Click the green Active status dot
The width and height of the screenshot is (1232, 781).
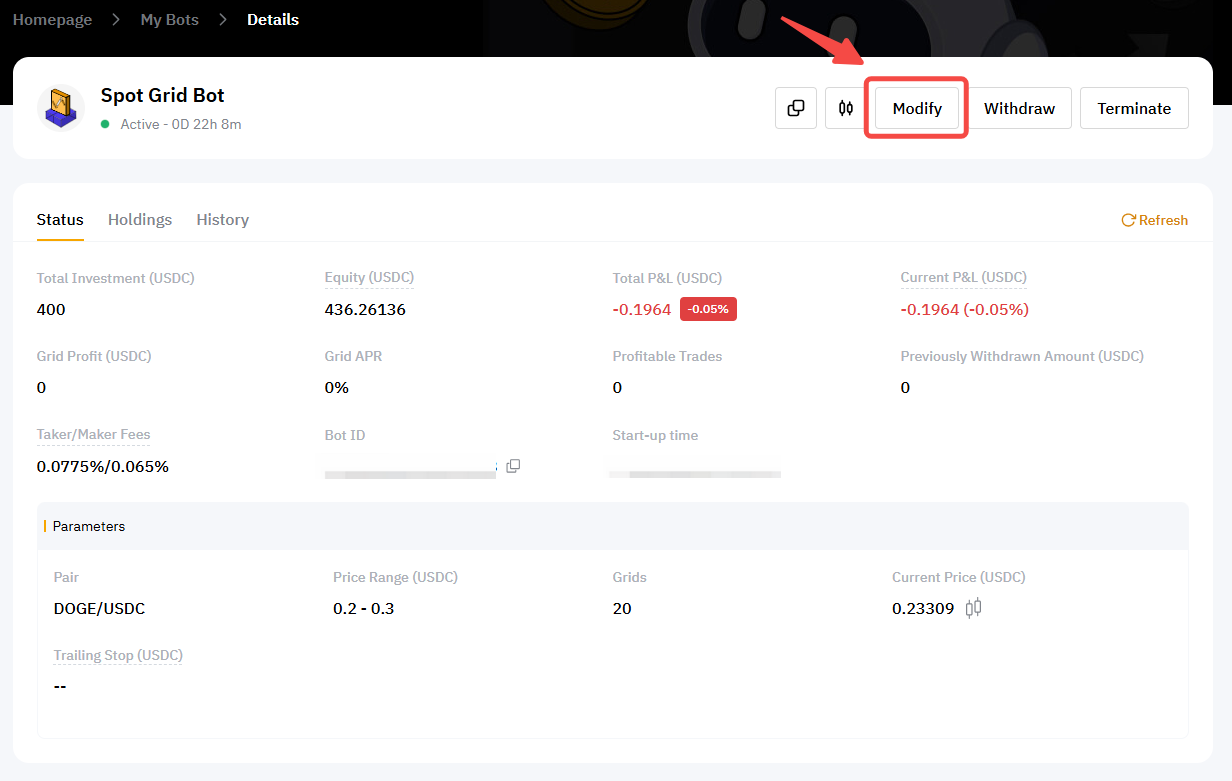coord(105,124)
